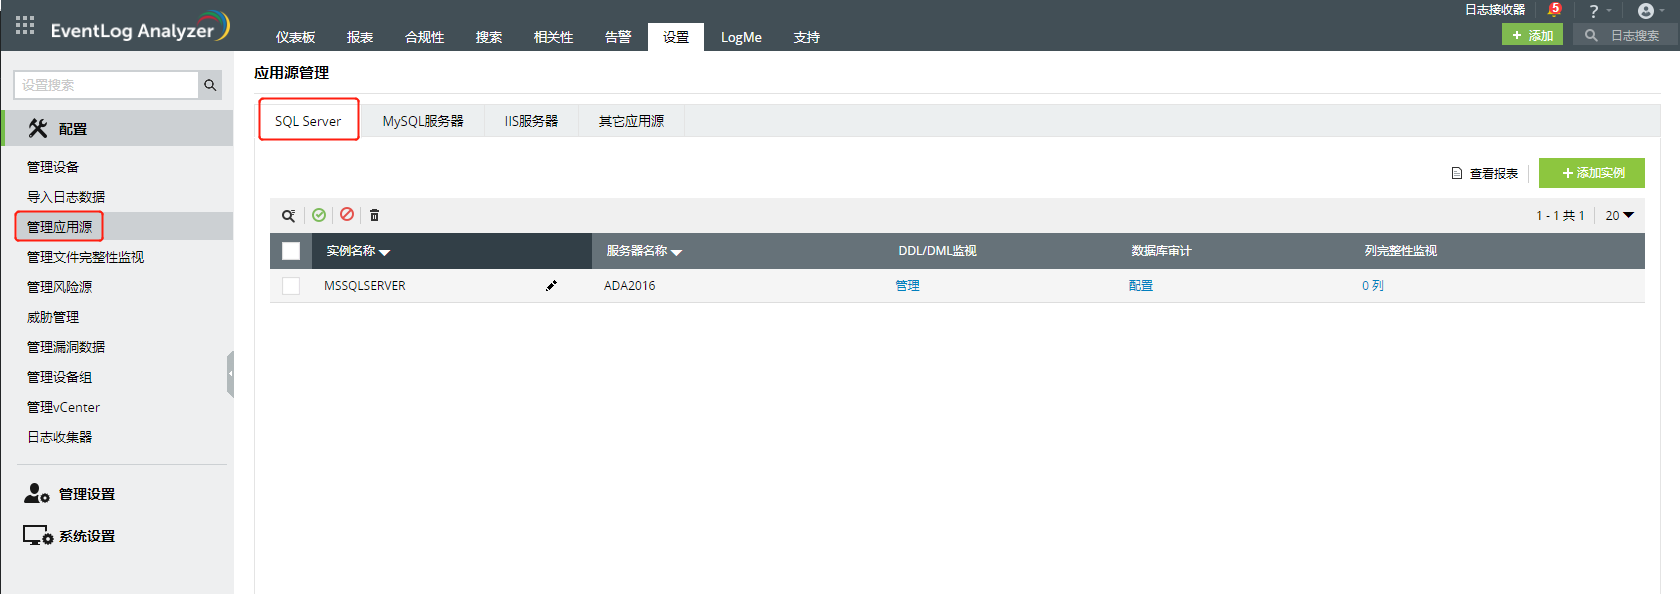Open the table search filter icon
The height and width of the screenshot is (594, 1680).
click(x=288, y=215)
